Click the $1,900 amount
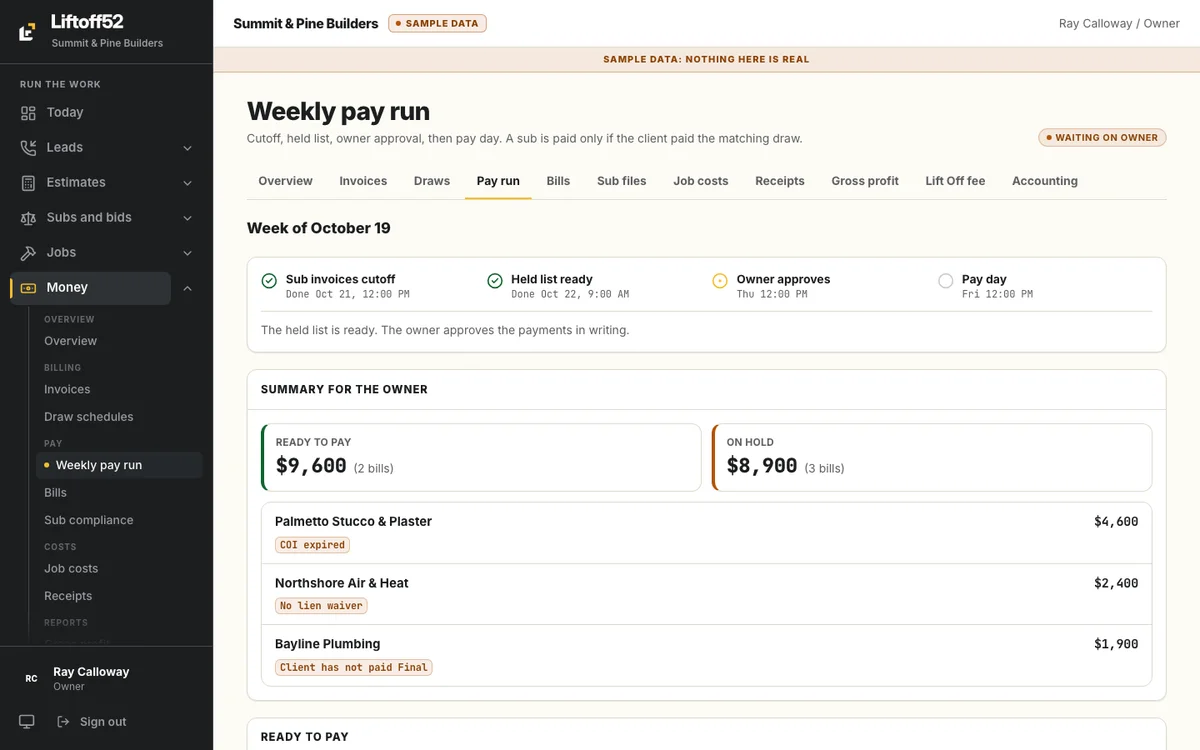This screenshot has height=750, width=1200. coord(1116,644)
